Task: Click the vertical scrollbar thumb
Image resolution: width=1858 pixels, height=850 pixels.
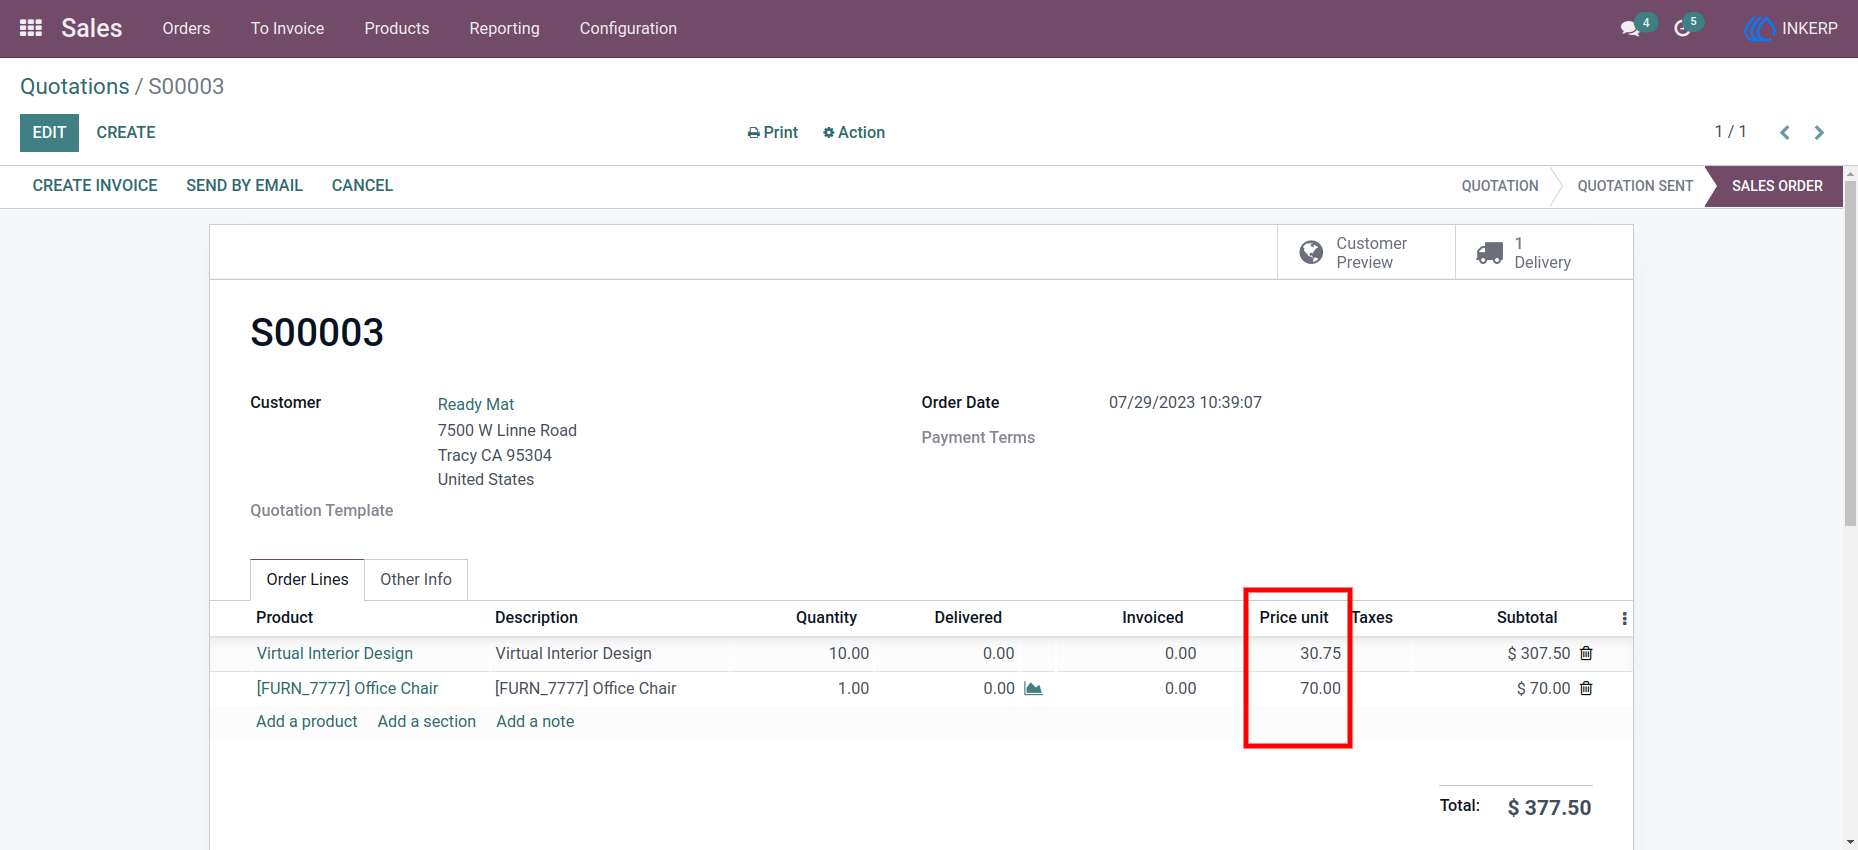Action: coord(1850,353)
